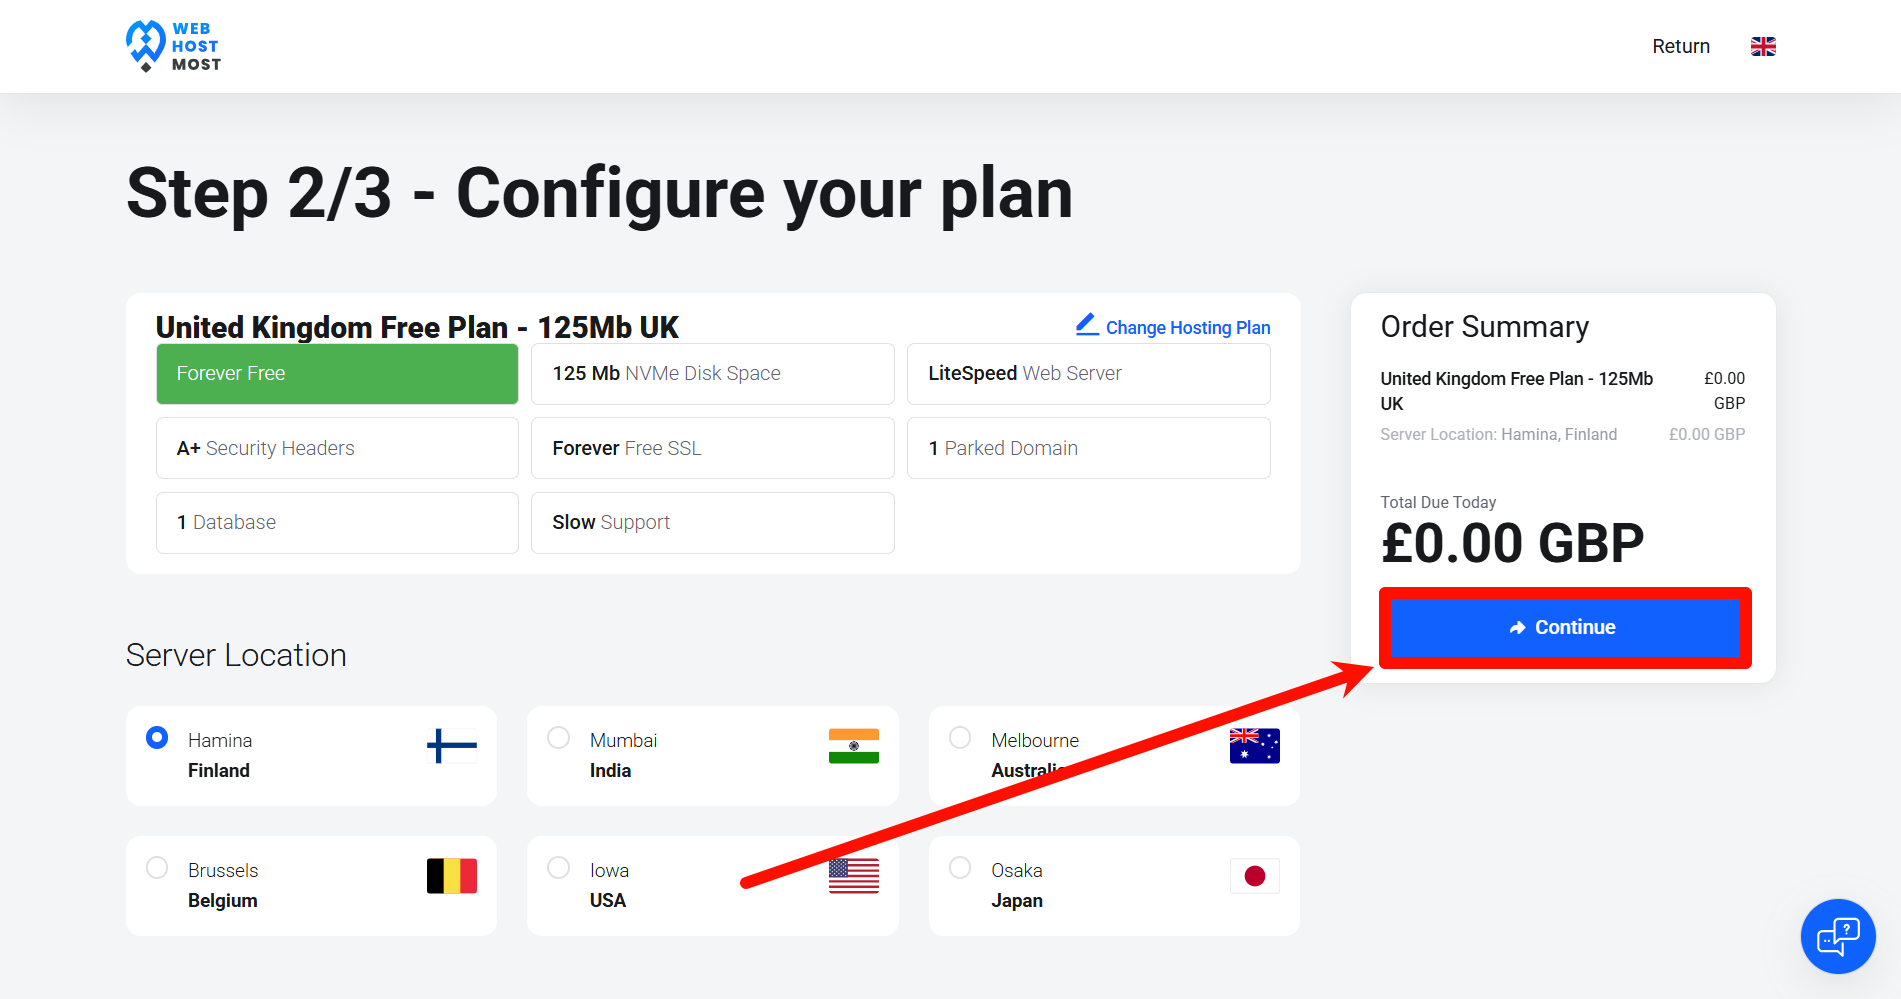Click the Finland flag icon

(452, 746)
